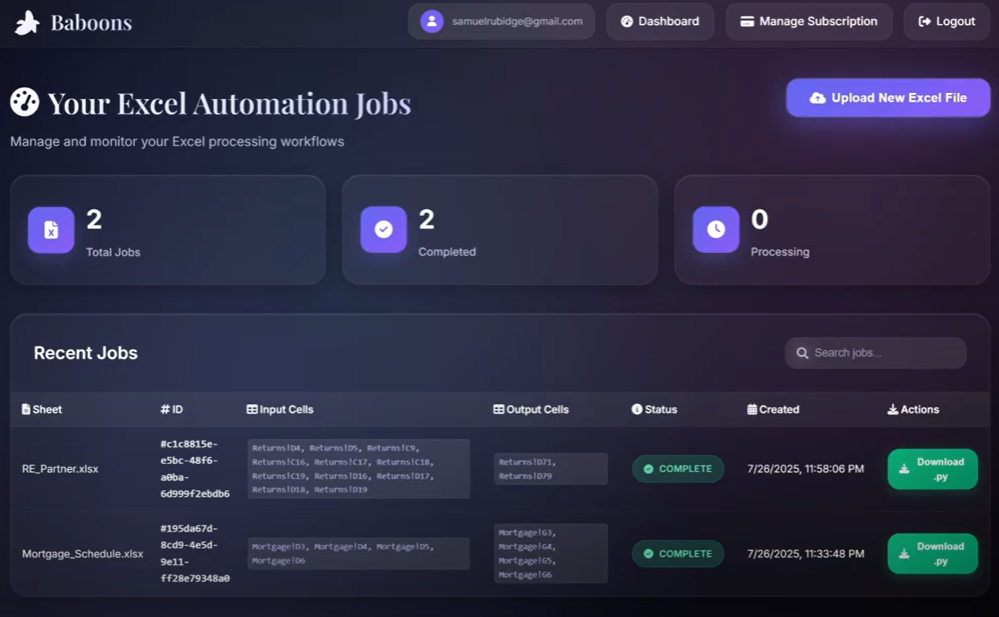Focus the Search jobs field

pyautogui.click(x=875, y=352)
